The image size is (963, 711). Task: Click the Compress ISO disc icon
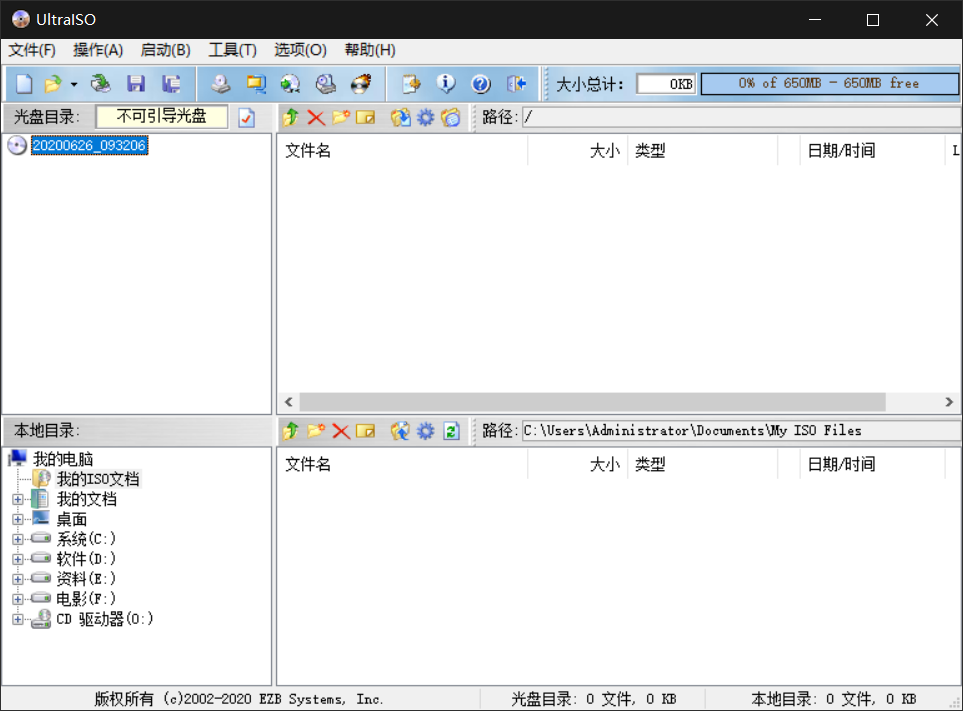tap(290, 84)
